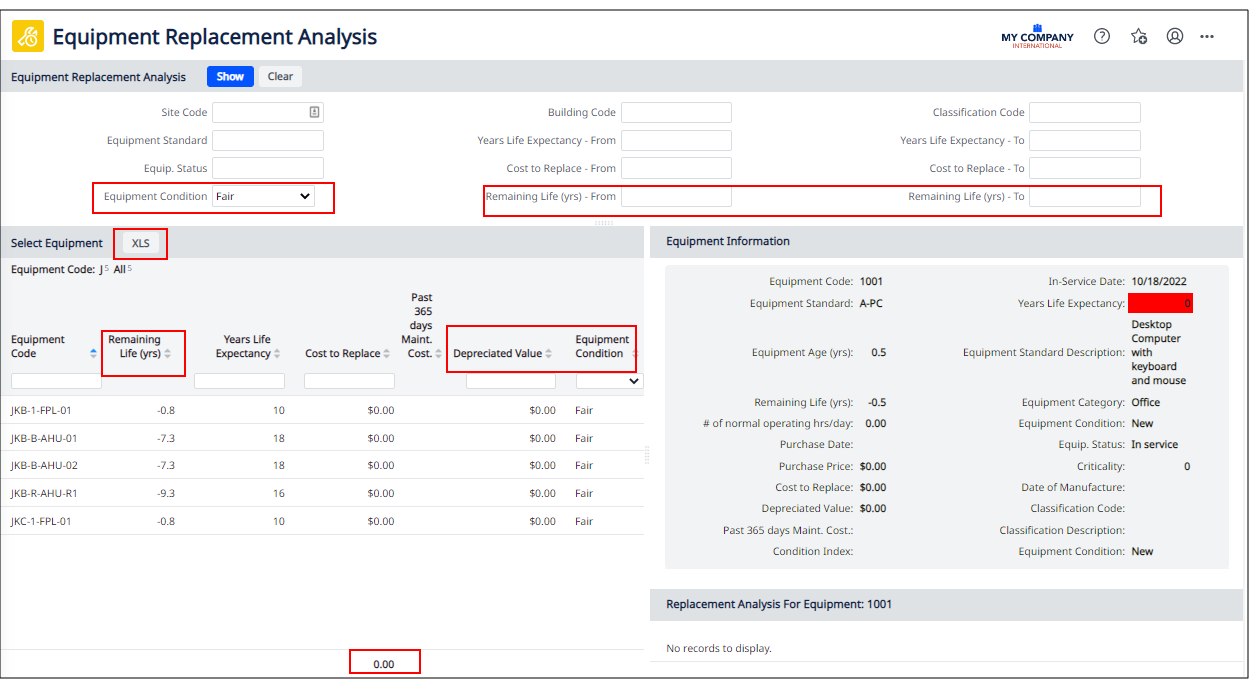The image size is (1258, 688).
Task: Focus the Equipment Standard input field
Action: click(268, 140)
